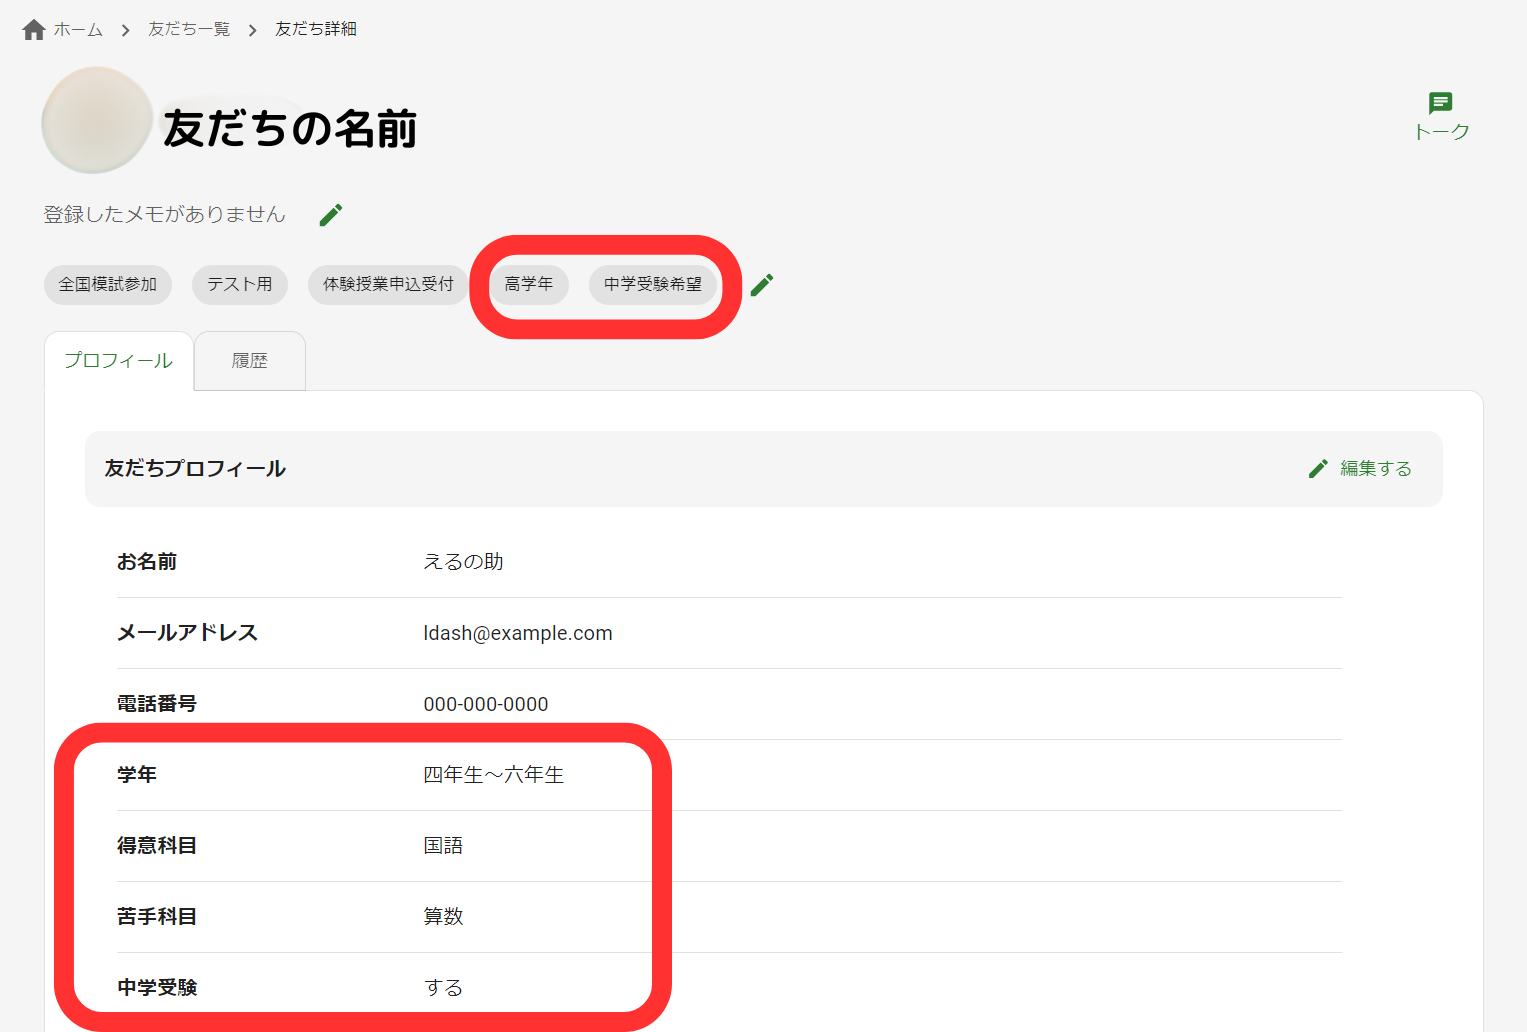Click the pencil icon to edit the memo
The height and width of the screenshot is (1032, 1527).
pyautogui.click(x=330, y=214)
